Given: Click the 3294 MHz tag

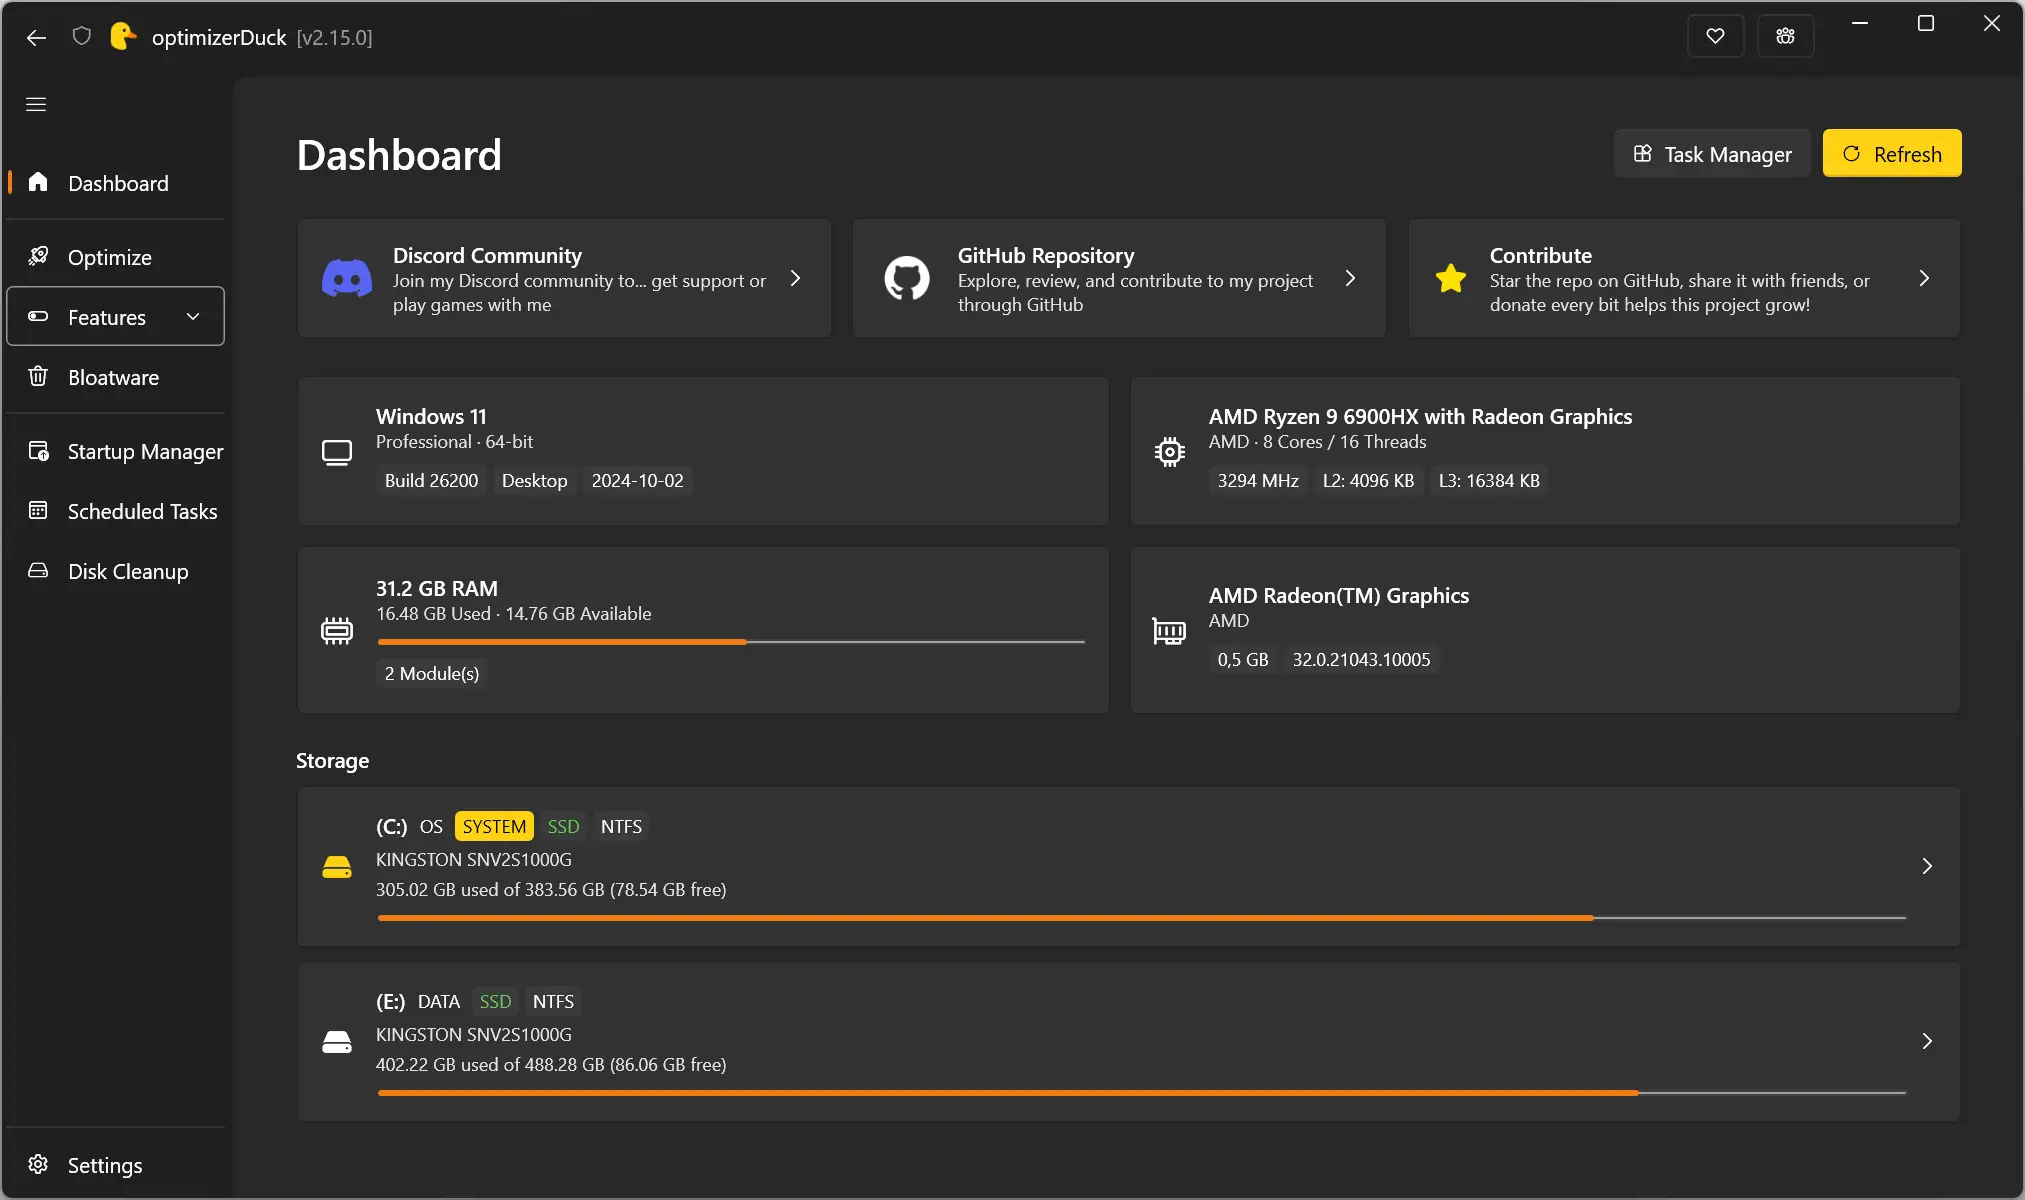Looking at the screenshot, I should pyautogui.click(x=1258, y=480).
